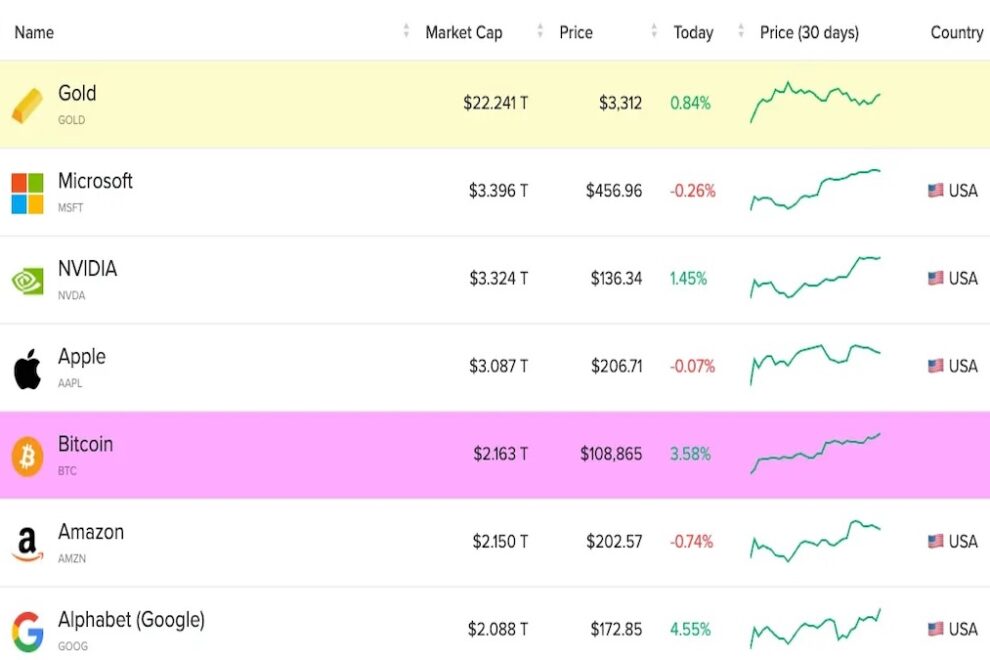The height and width of the screenshot is (660, 990).
Task: Select the BTC ticker text
Action: pyautogui.click(x=68, y=471)
